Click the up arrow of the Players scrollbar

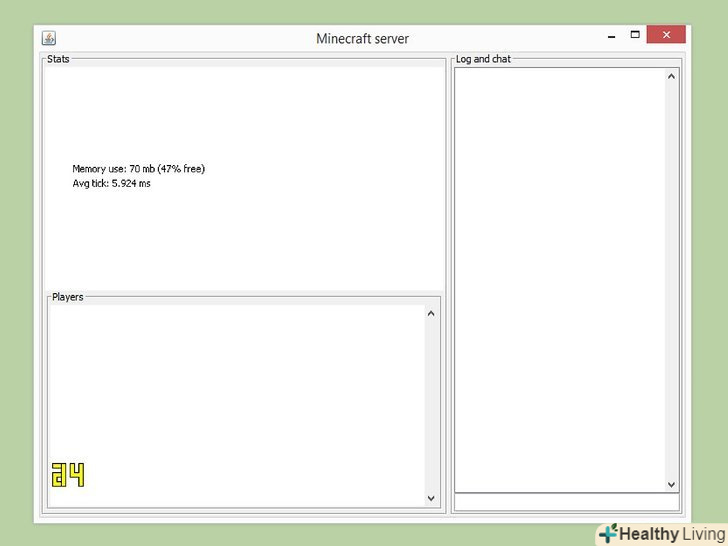coord(431,313)
